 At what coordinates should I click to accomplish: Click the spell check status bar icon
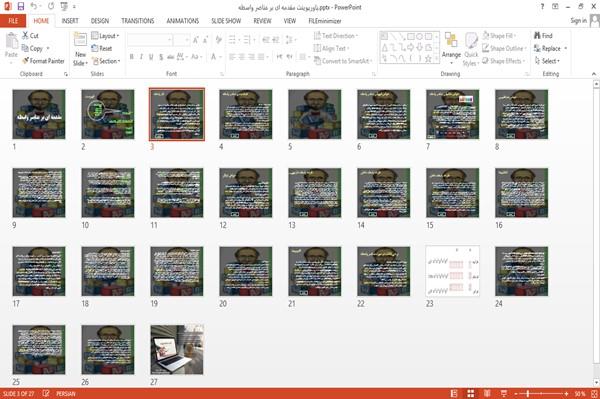click(x=46, y=393)
